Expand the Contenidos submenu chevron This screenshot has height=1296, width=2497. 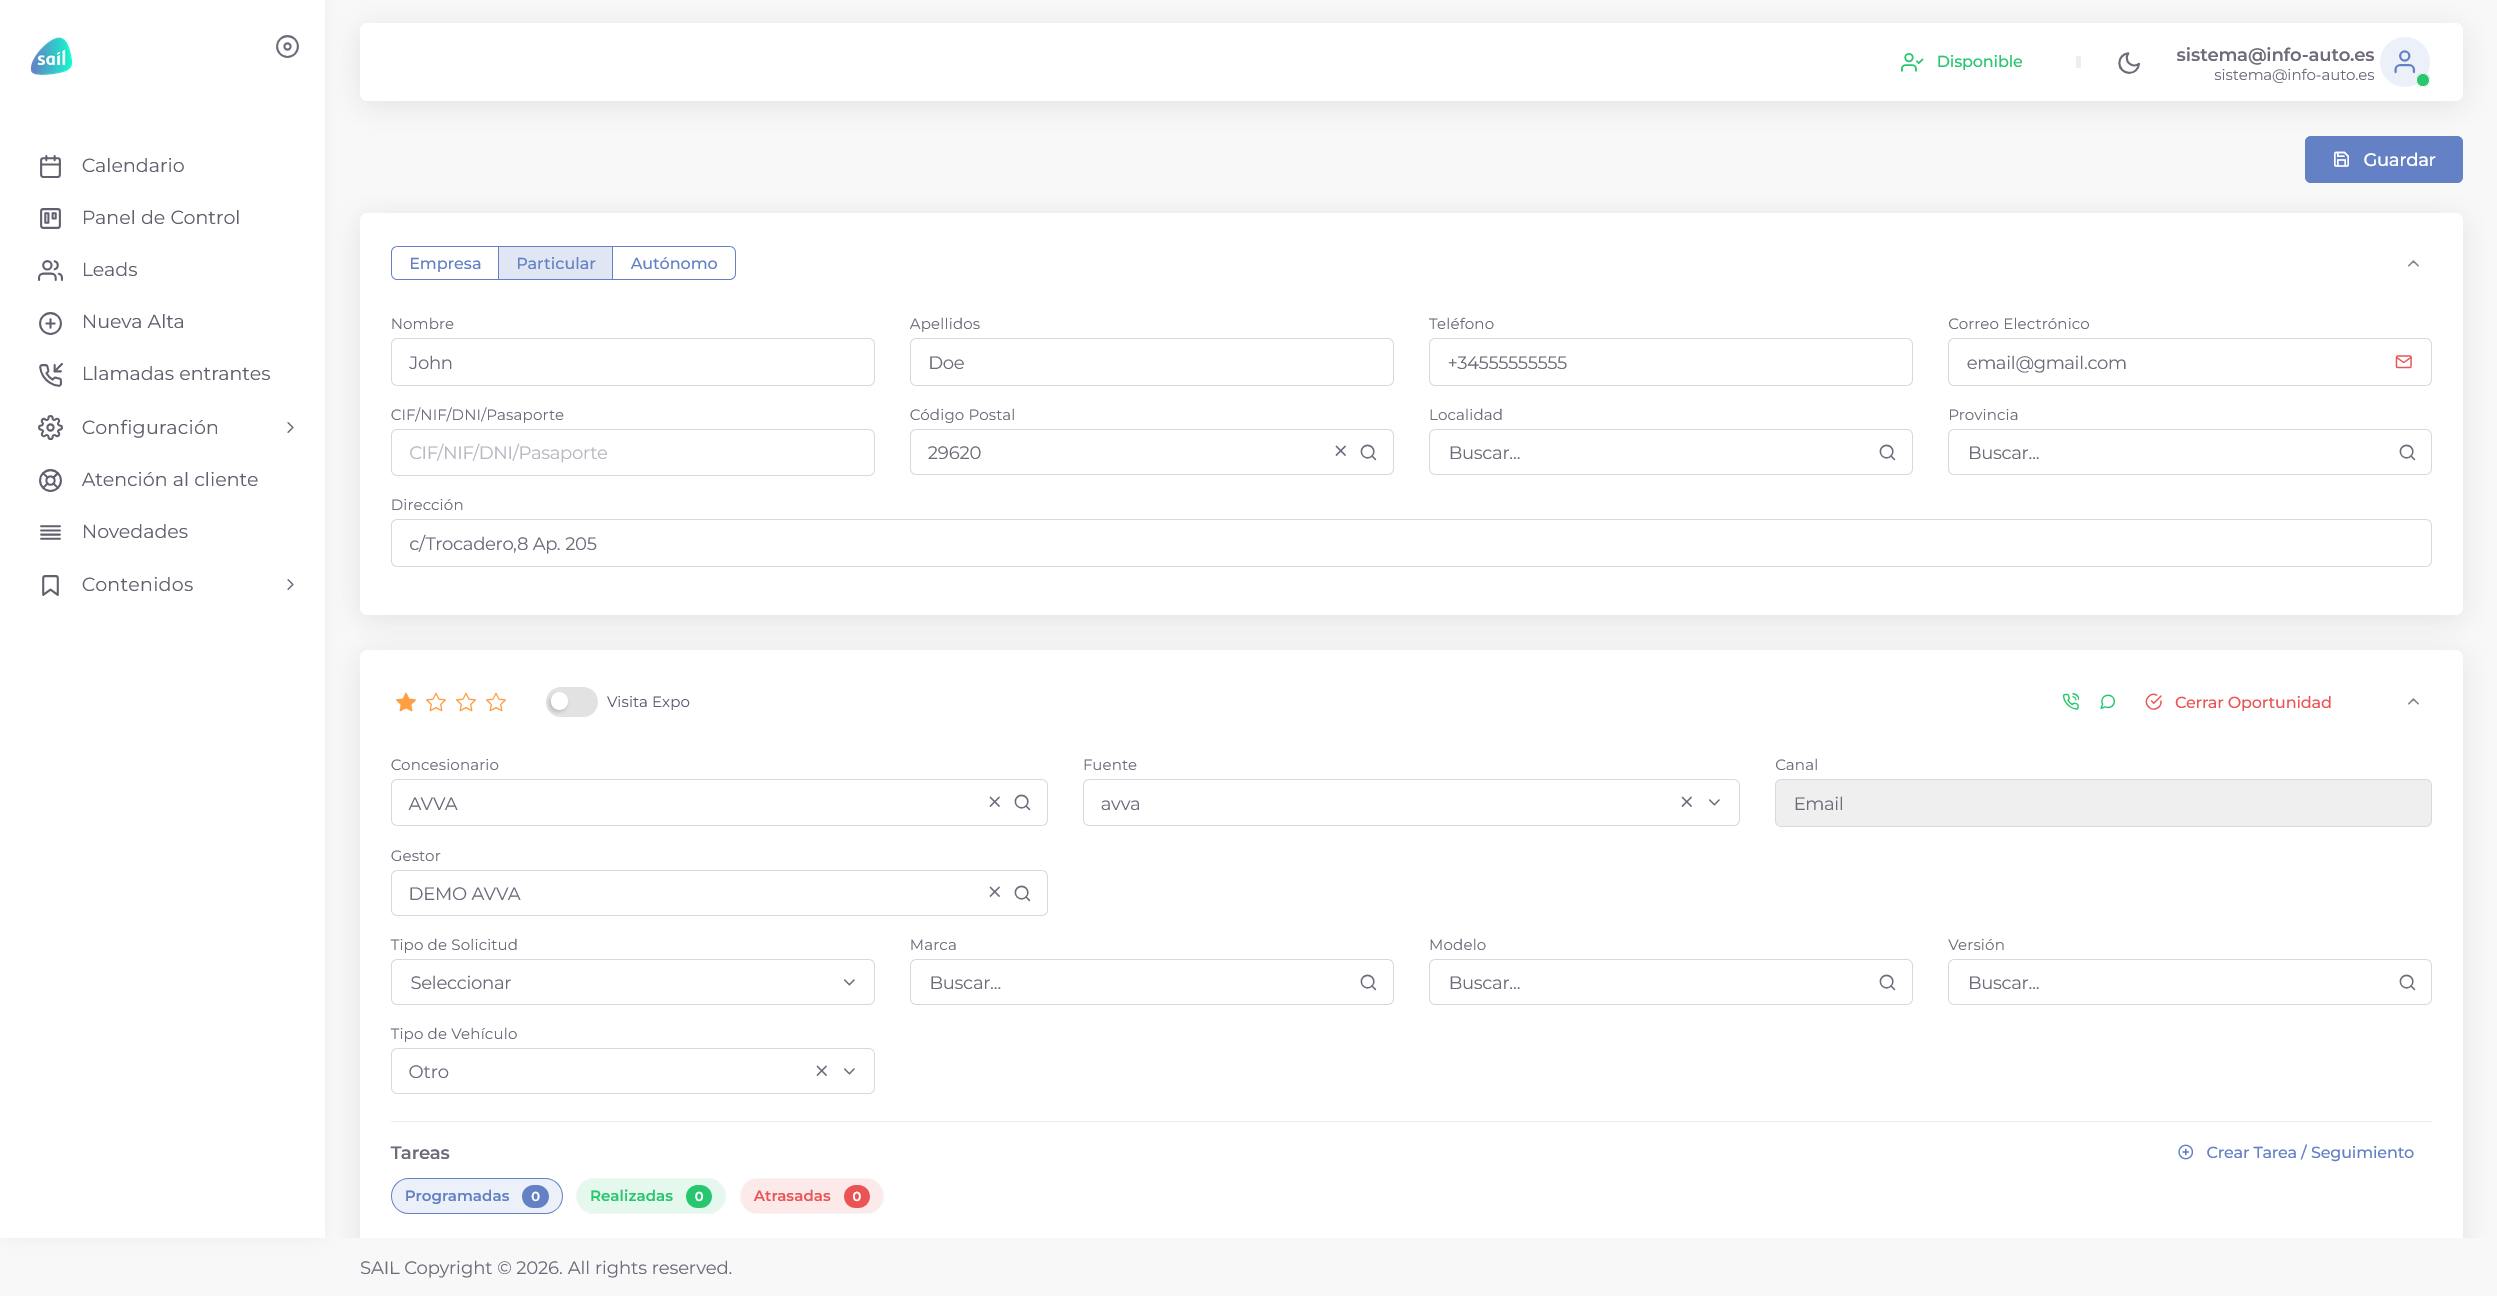[x=291, y=585]
